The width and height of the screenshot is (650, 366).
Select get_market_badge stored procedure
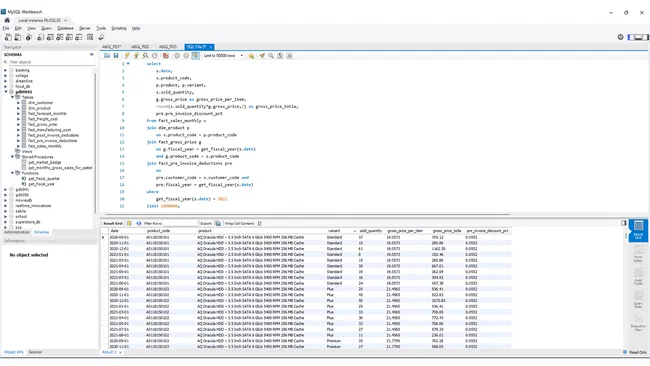(x=44, y=162)
